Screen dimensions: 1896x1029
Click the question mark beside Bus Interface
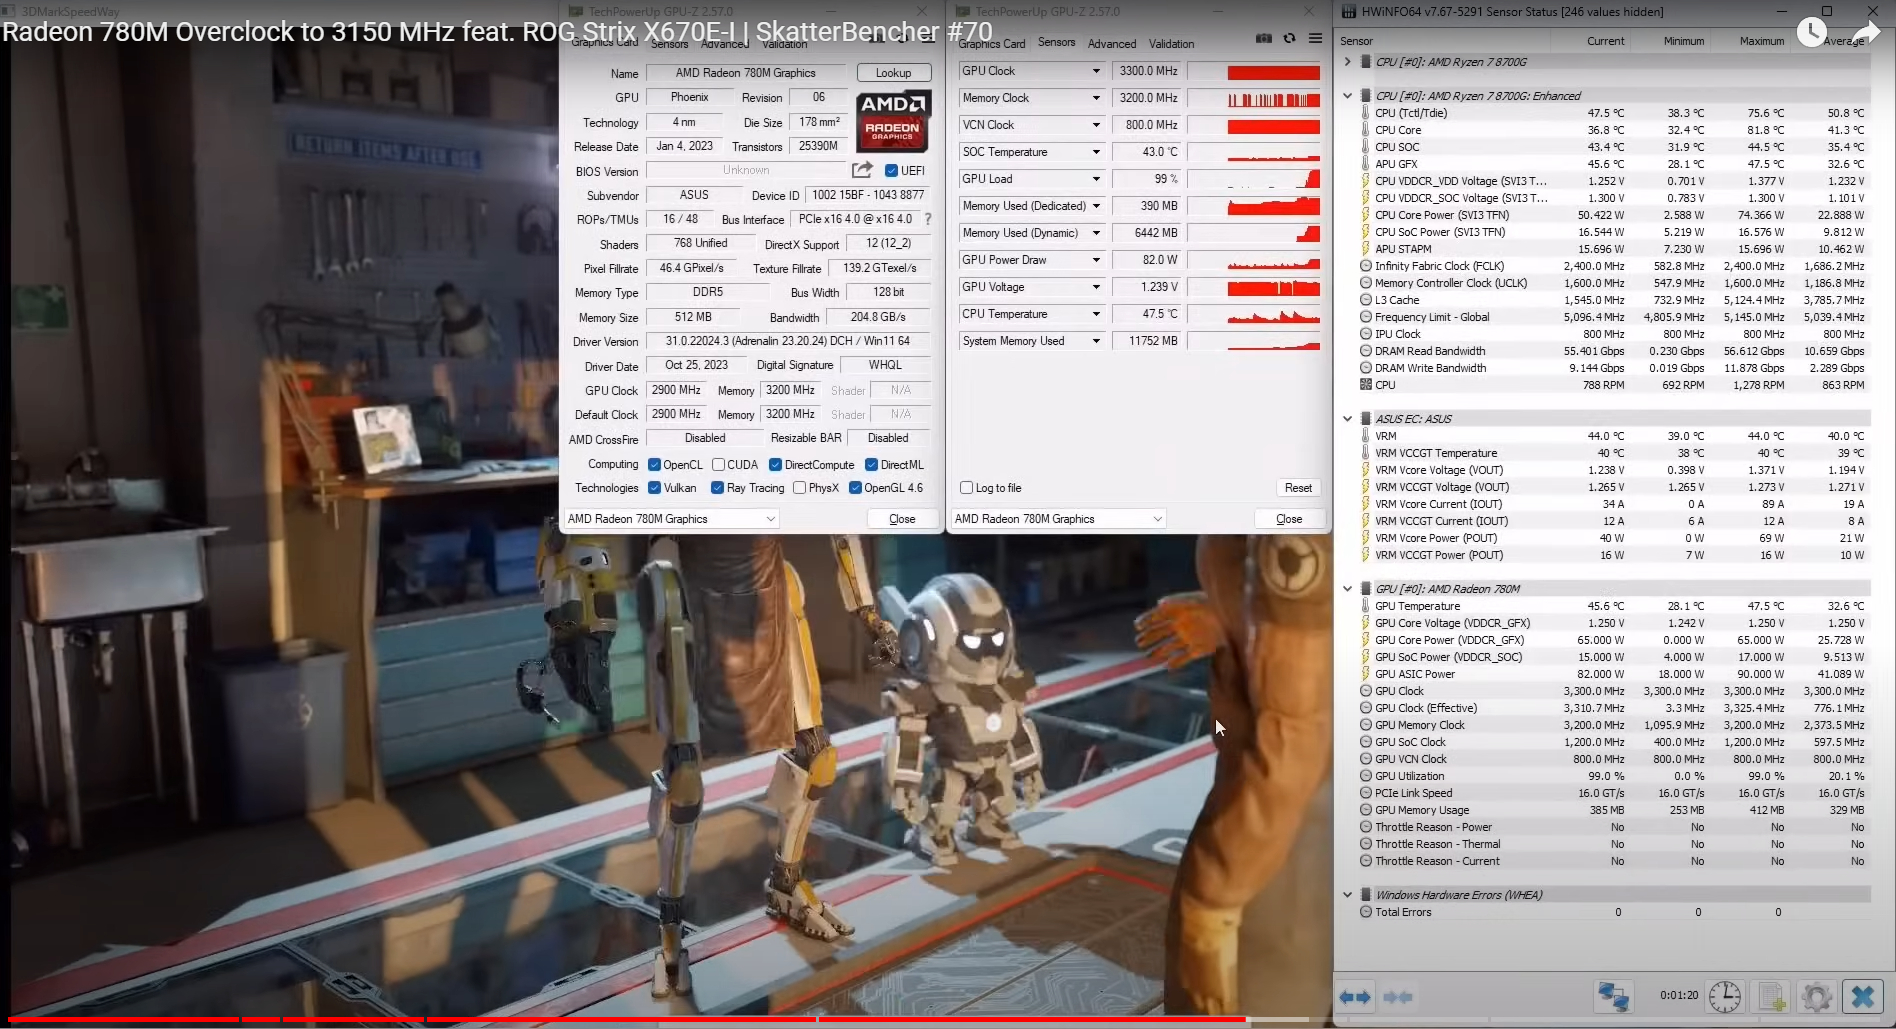[928, 219]
